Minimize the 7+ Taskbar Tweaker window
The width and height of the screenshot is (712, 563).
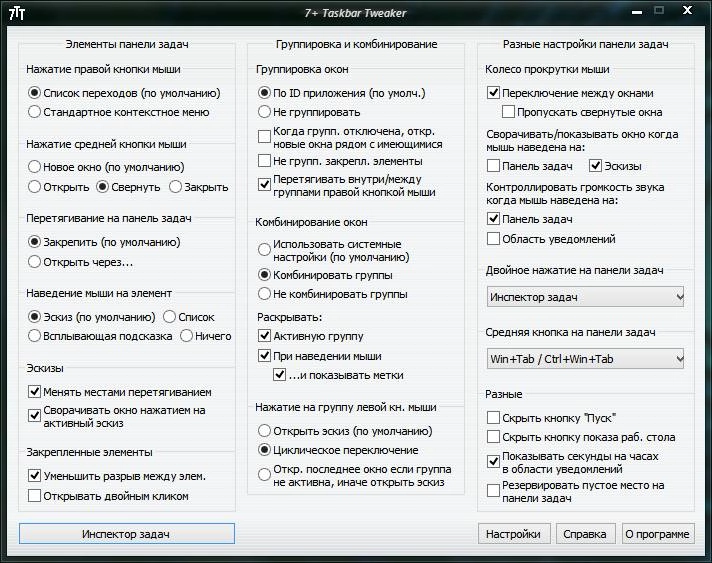point(637,12)
